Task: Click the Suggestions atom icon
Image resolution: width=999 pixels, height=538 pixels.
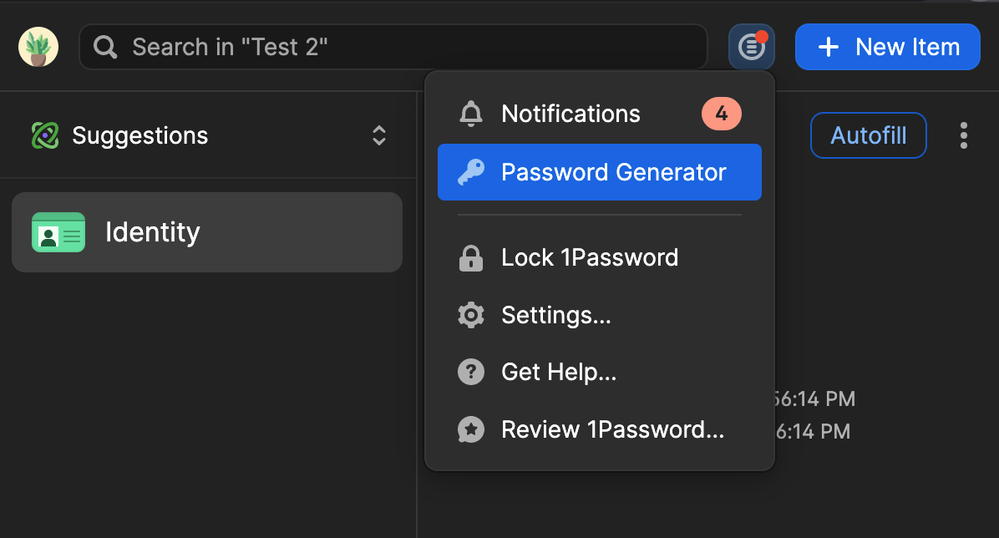Action: pyautogui.click(x=45, y=136)
